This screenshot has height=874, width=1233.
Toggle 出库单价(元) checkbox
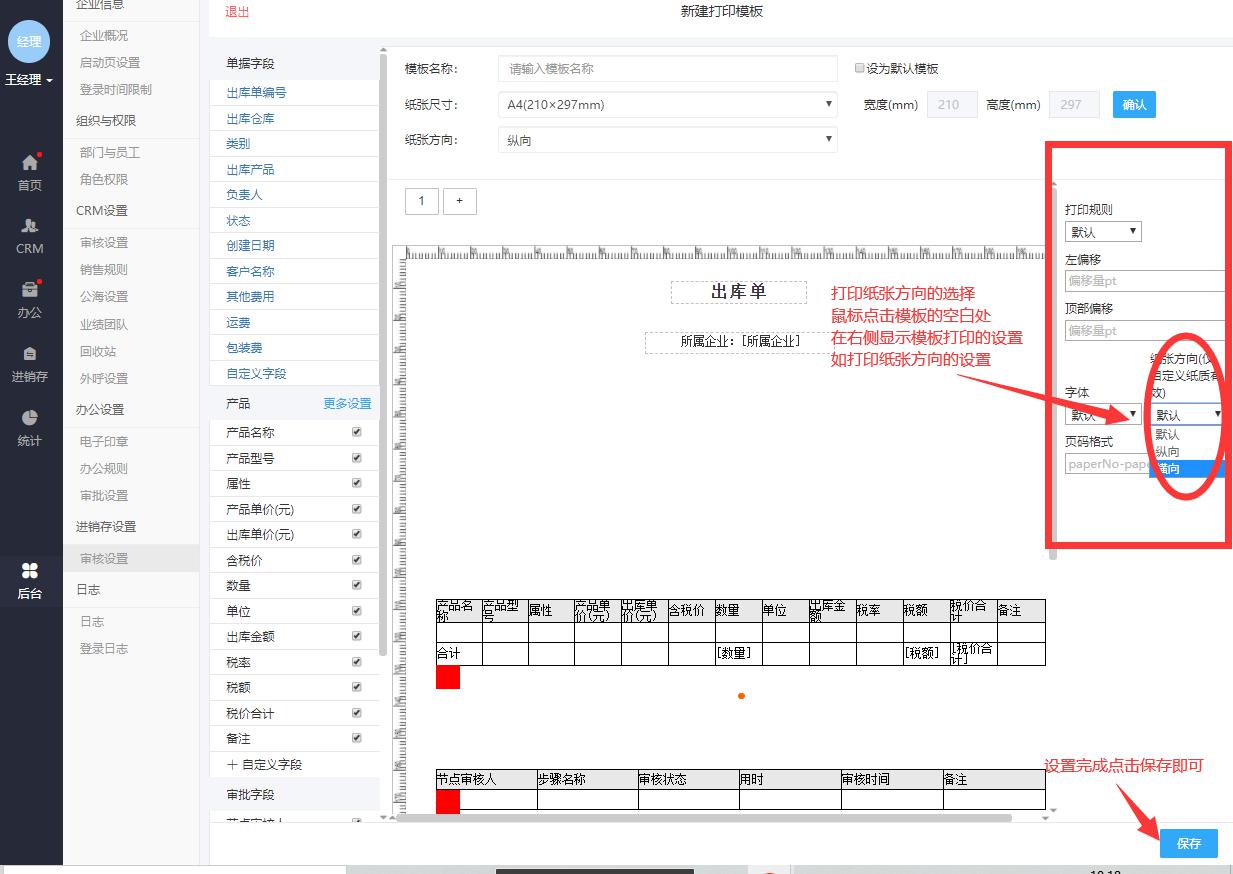[357, 534]
